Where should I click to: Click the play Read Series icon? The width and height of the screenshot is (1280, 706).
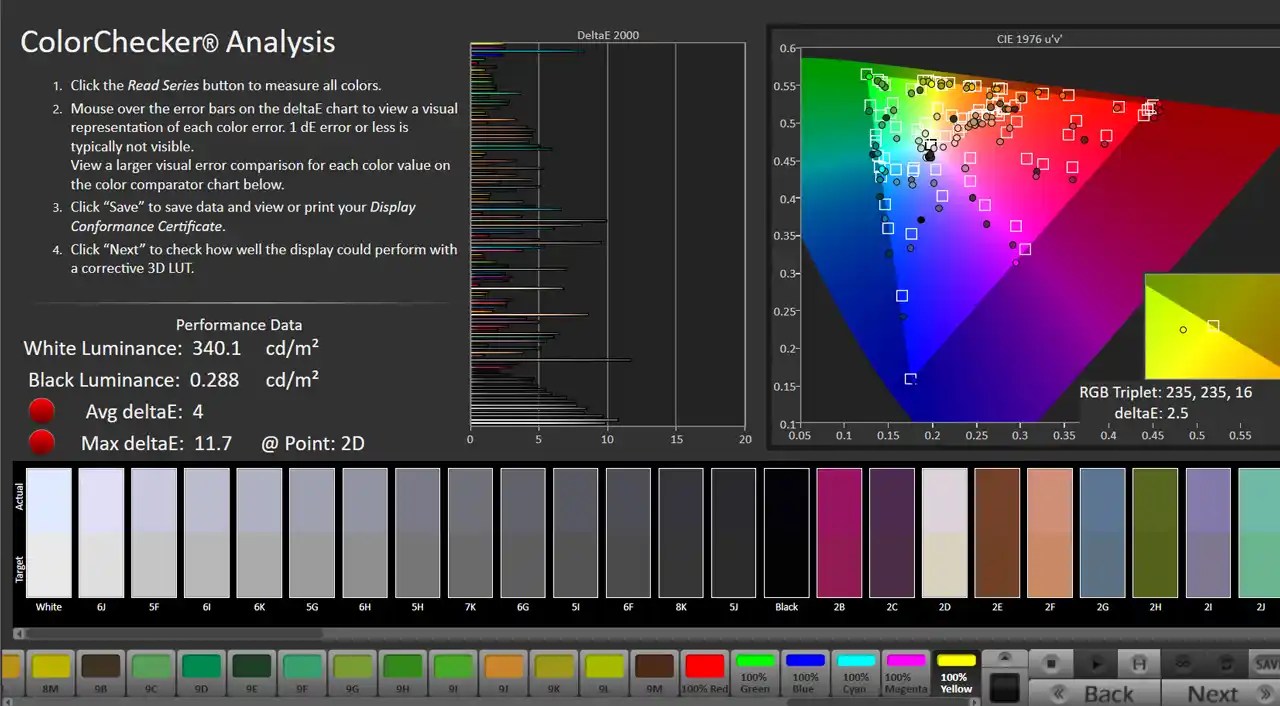(x=1096, y=663)
